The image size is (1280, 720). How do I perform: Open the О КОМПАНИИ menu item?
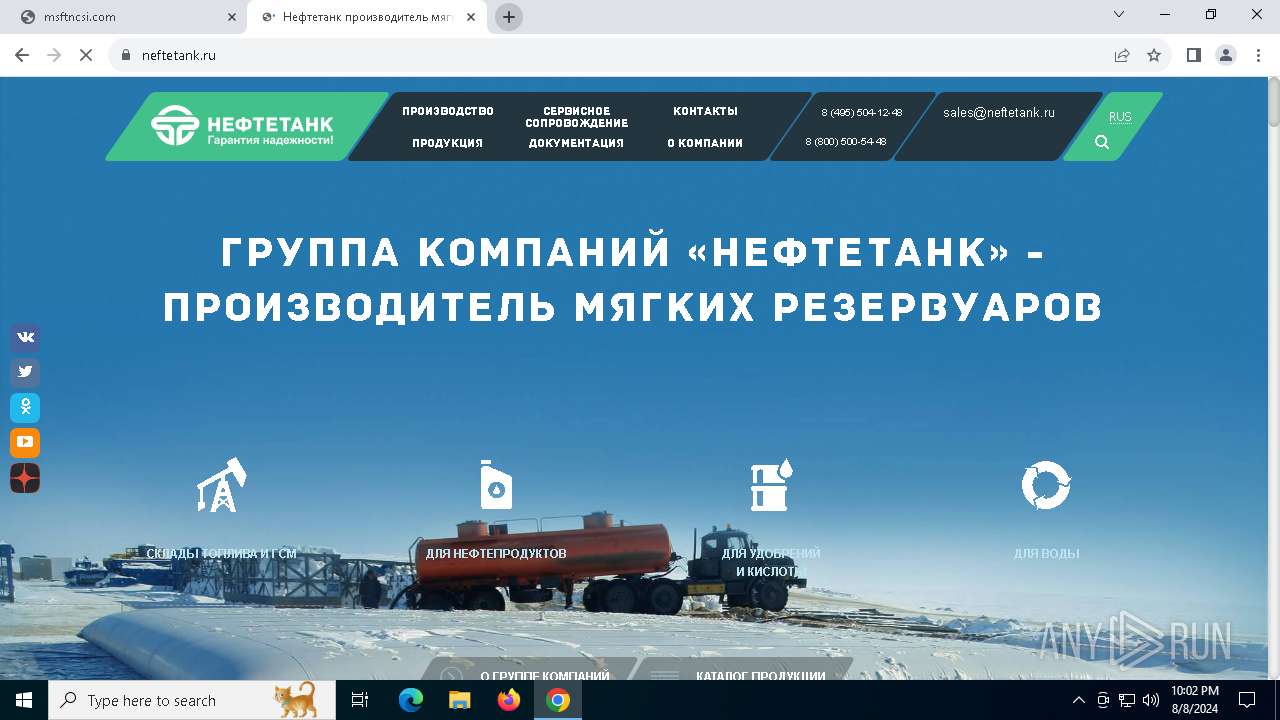pyautogui.click(x=705, y=143)
